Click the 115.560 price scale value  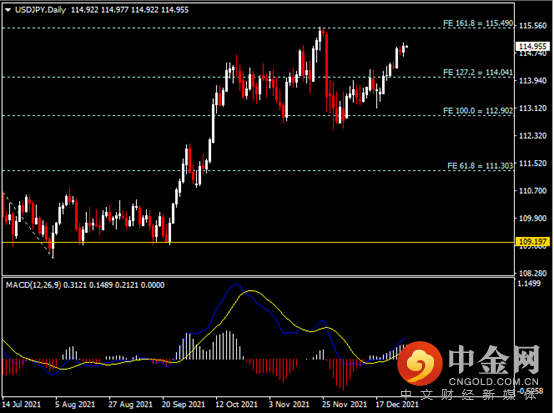532,25
